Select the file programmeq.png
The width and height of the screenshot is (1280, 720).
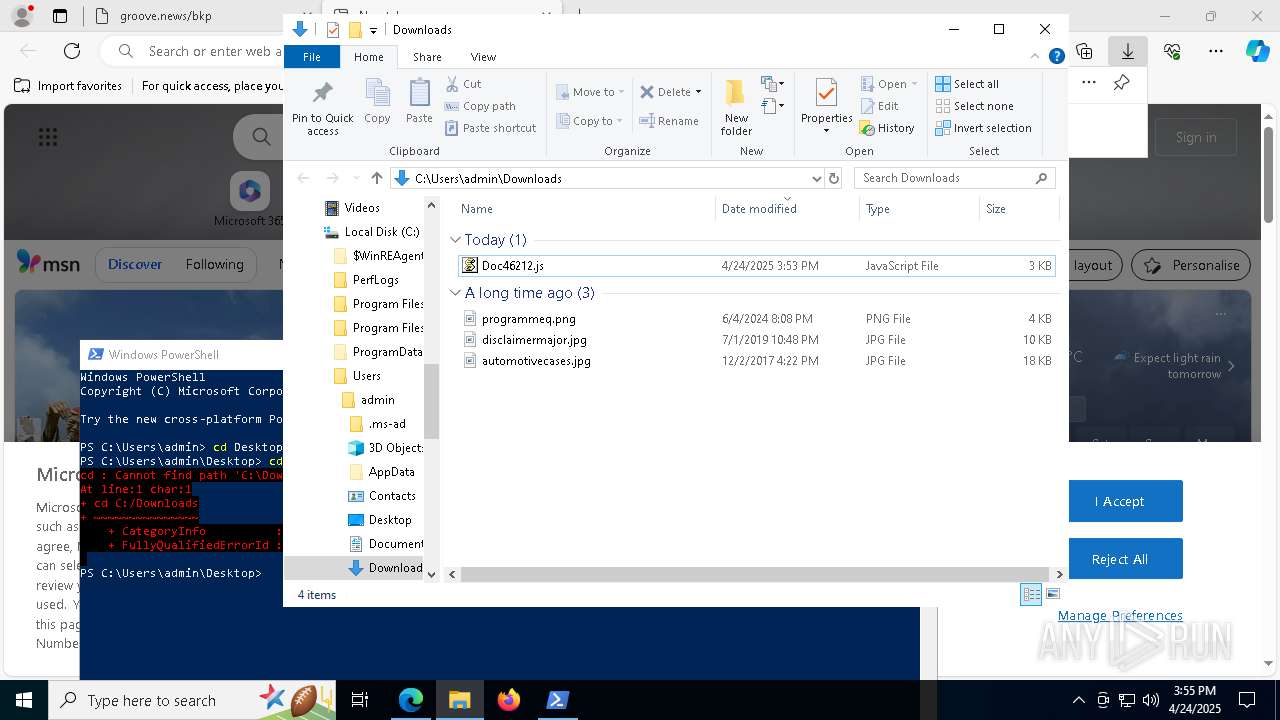pyautogui.click(x=756, y=319)
